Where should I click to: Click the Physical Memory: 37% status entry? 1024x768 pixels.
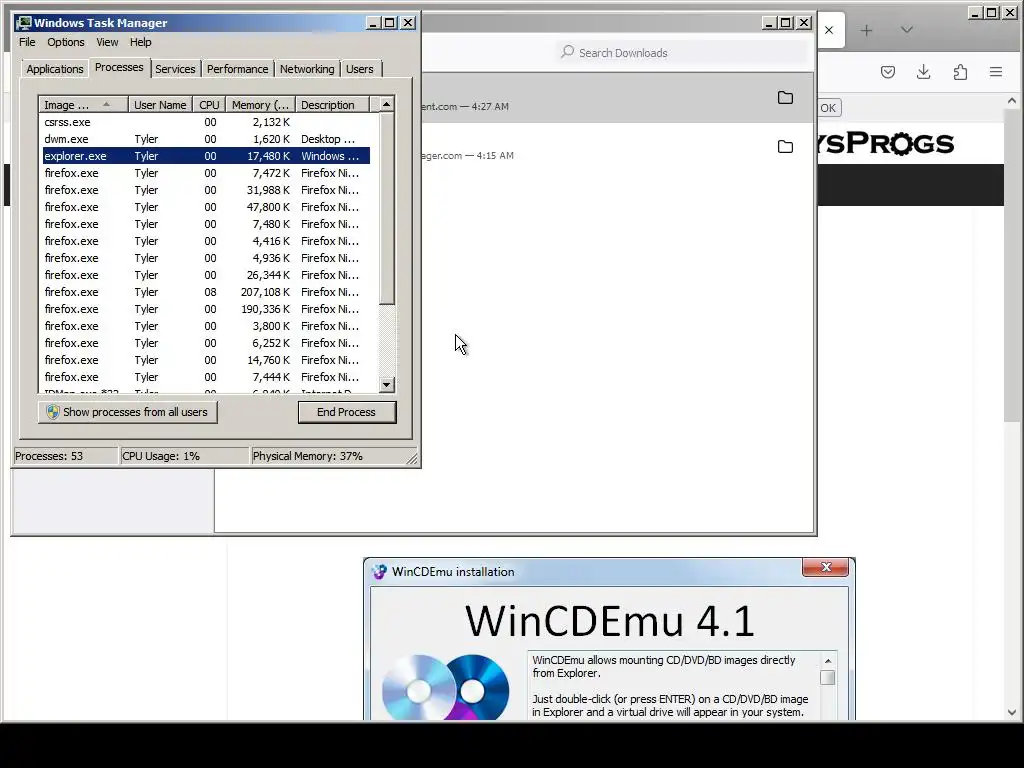(329, 456)
